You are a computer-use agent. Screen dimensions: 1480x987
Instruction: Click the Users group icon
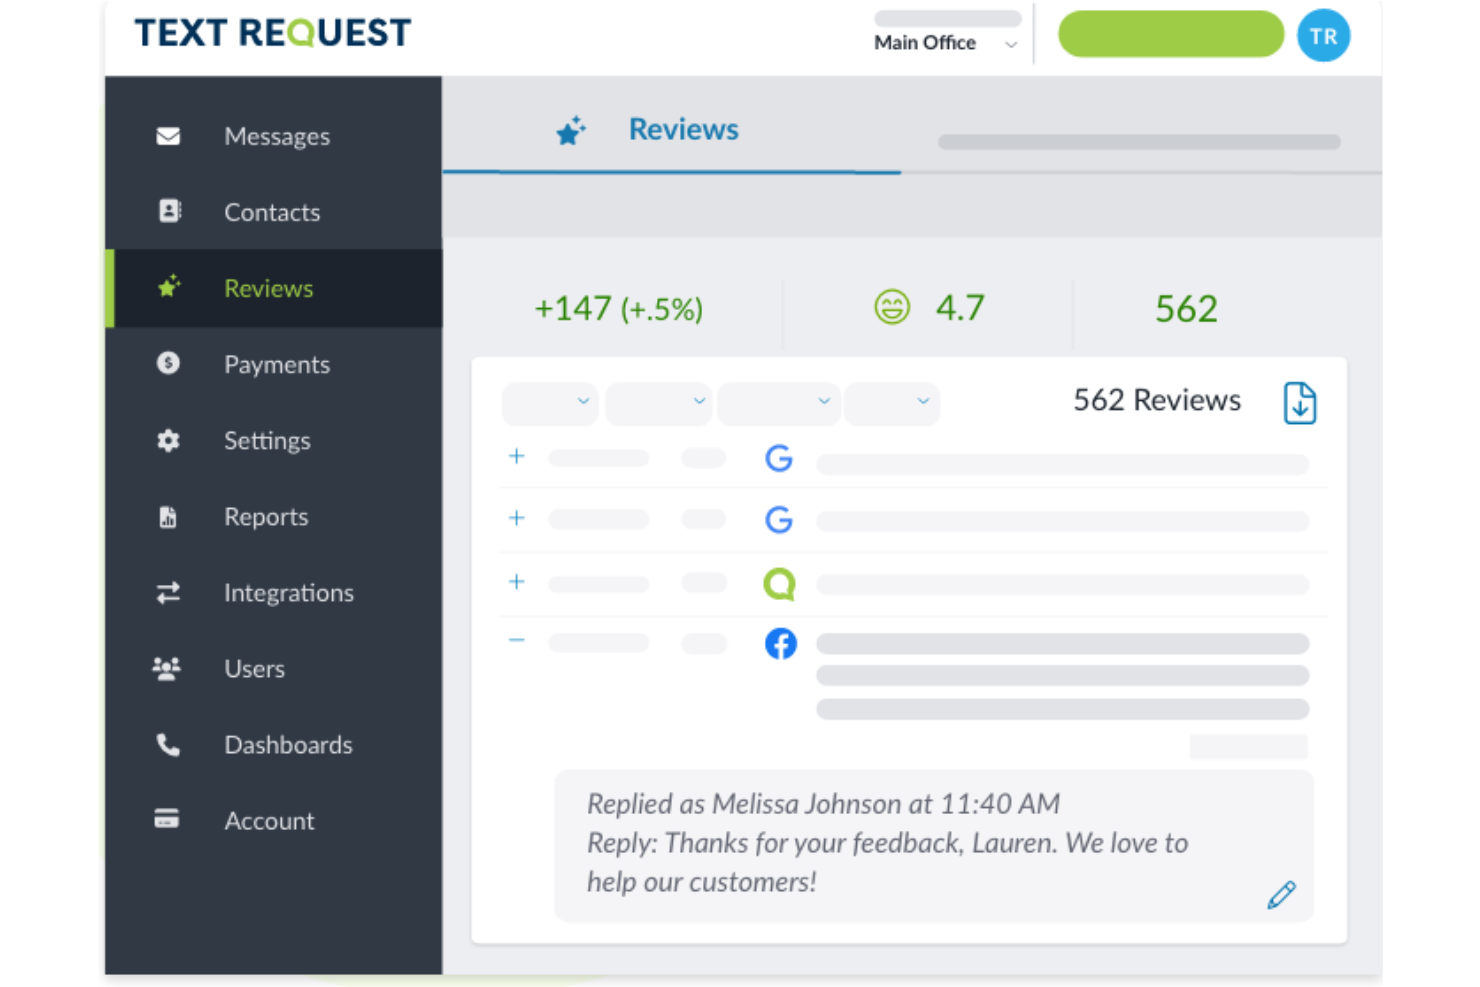pos(167,668)
